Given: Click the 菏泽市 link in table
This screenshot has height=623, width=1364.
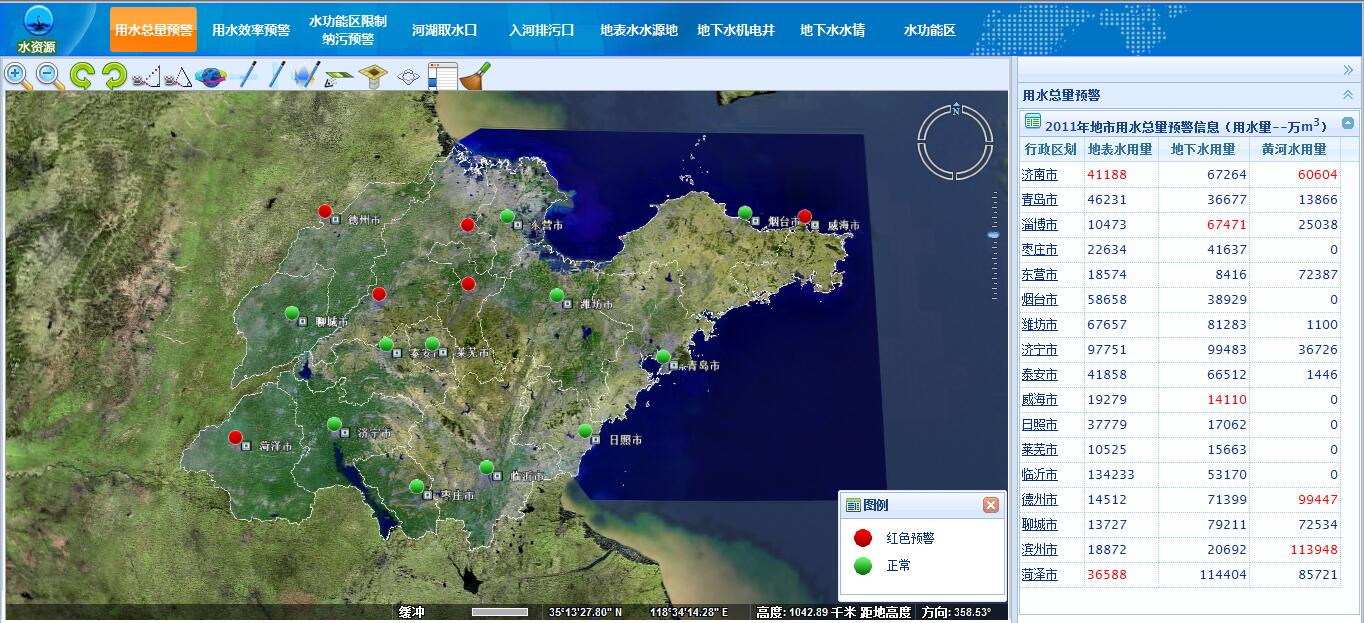Looking at the screenshot, I should tap(1039, 575).
